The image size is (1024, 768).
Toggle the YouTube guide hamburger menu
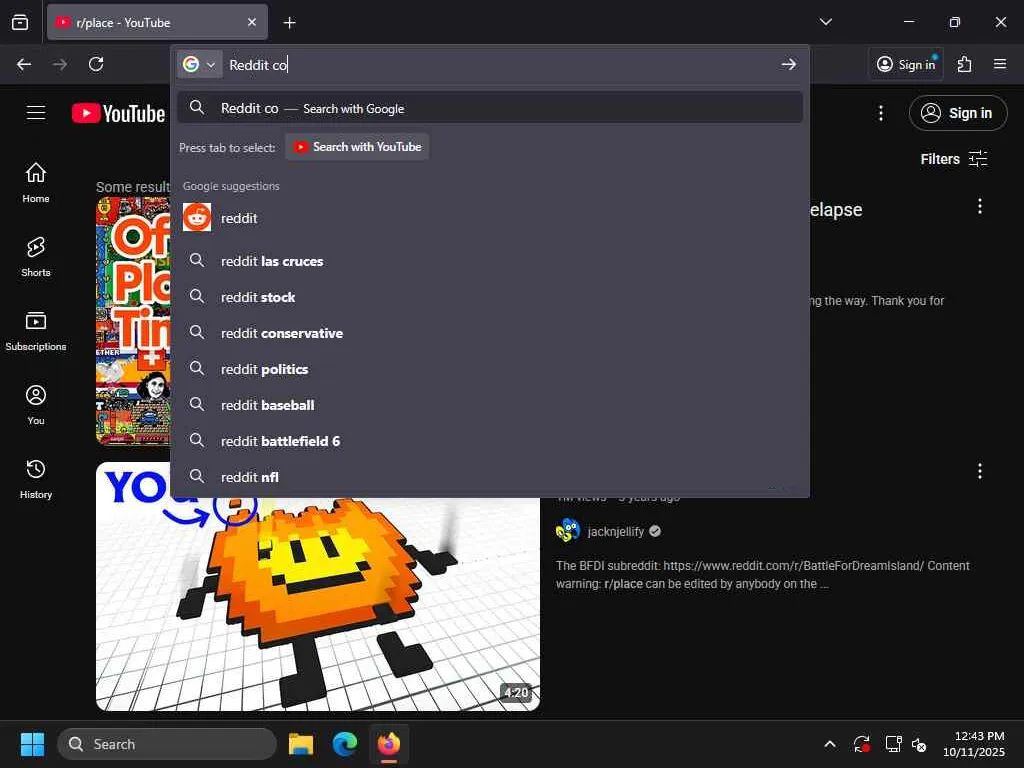pyautogui.click(x=36, y=113)
